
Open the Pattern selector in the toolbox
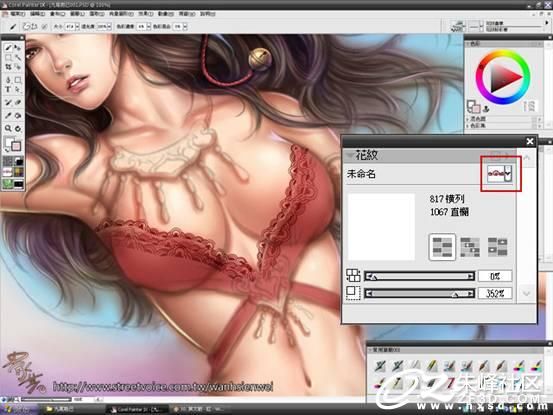8,172
